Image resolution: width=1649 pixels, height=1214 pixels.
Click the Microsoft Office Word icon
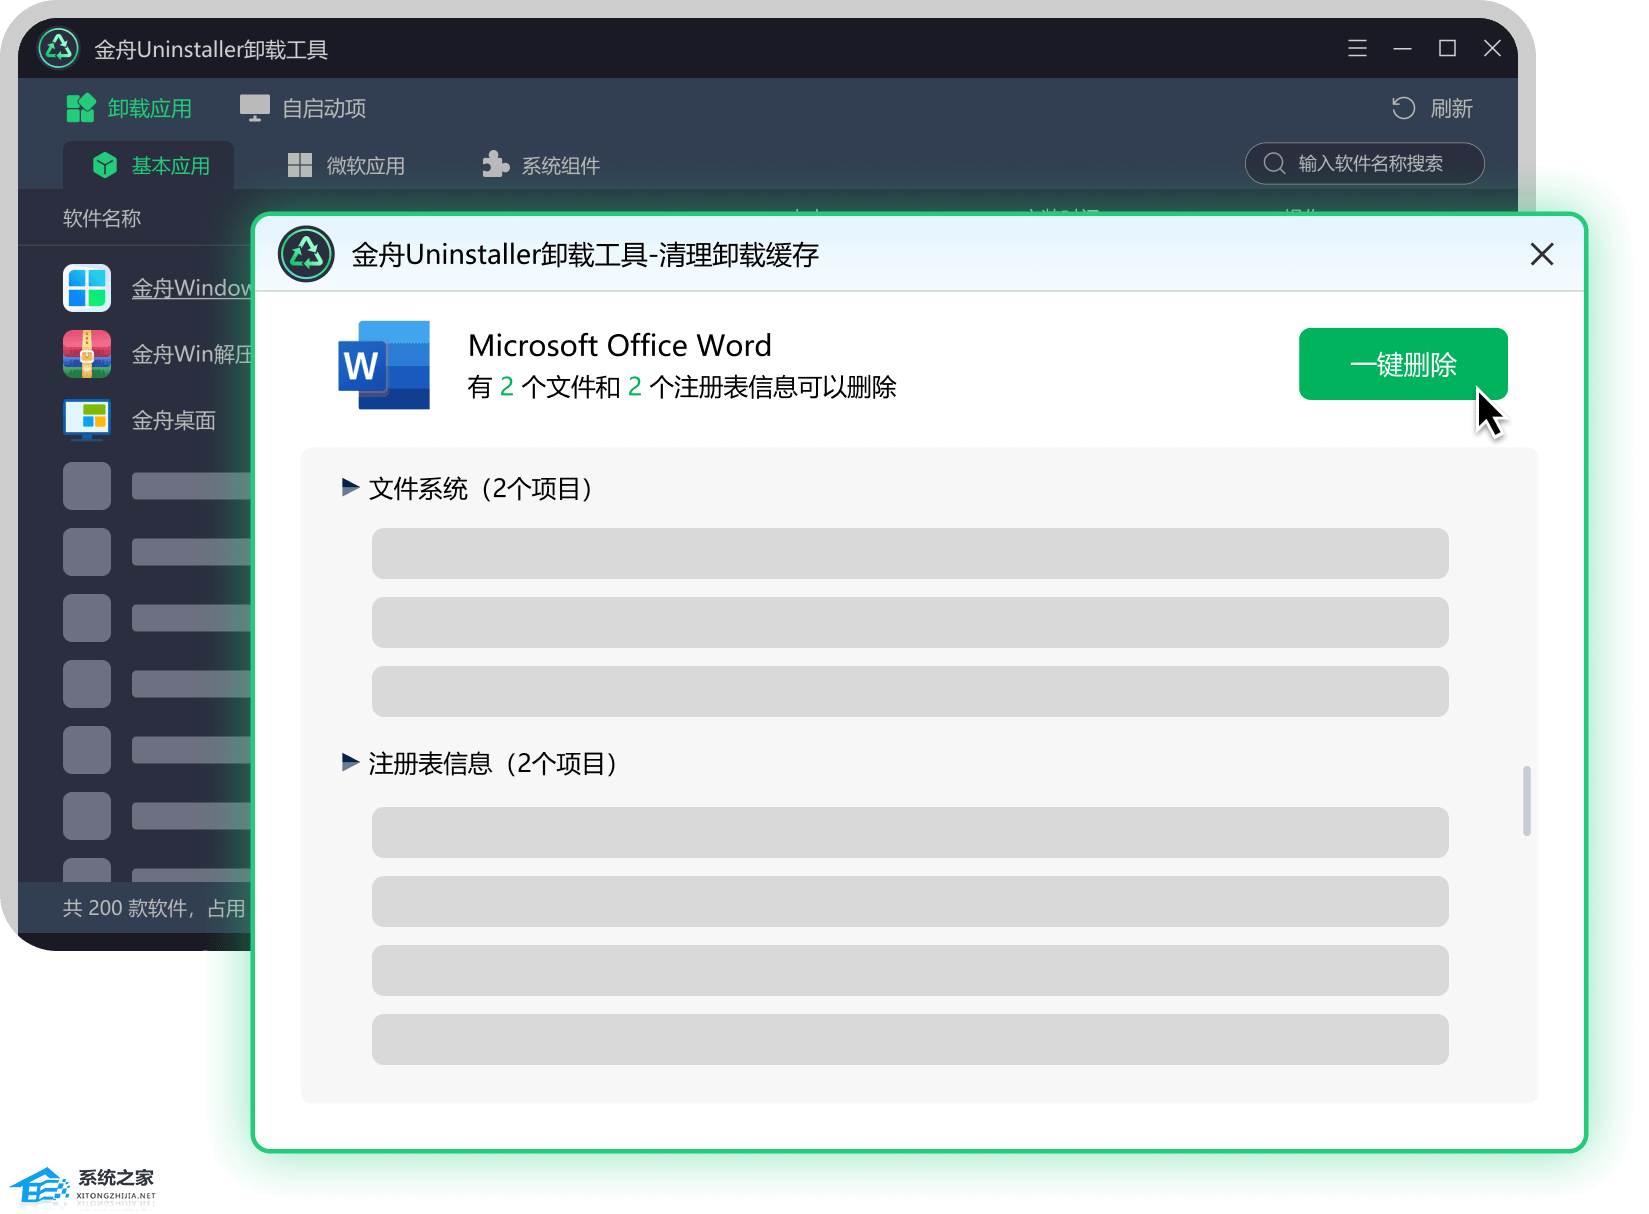coord(384,365)
